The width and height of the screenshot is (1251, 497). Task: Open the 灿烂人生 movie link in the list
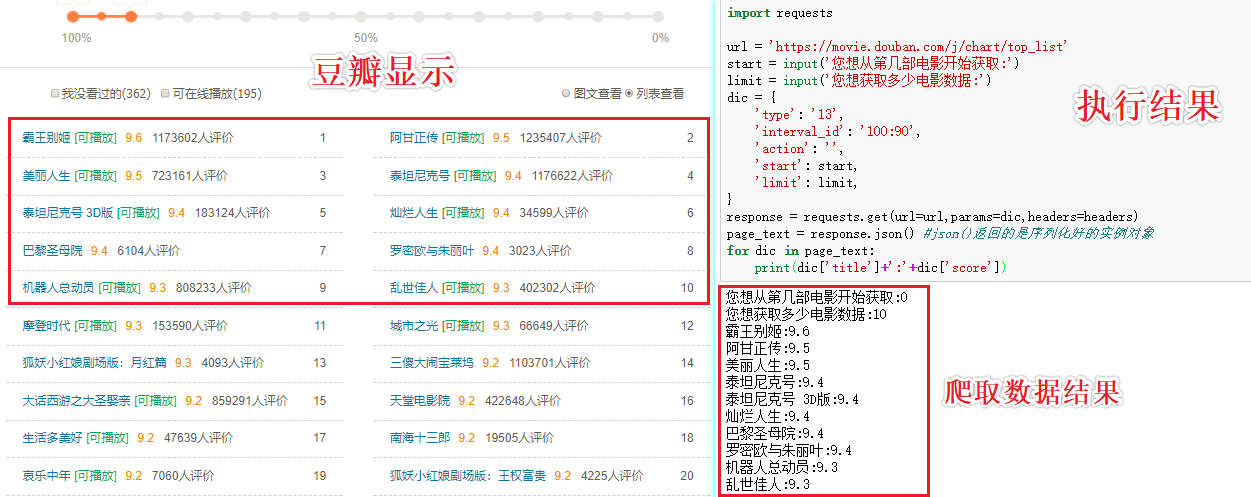click(415, 213)
